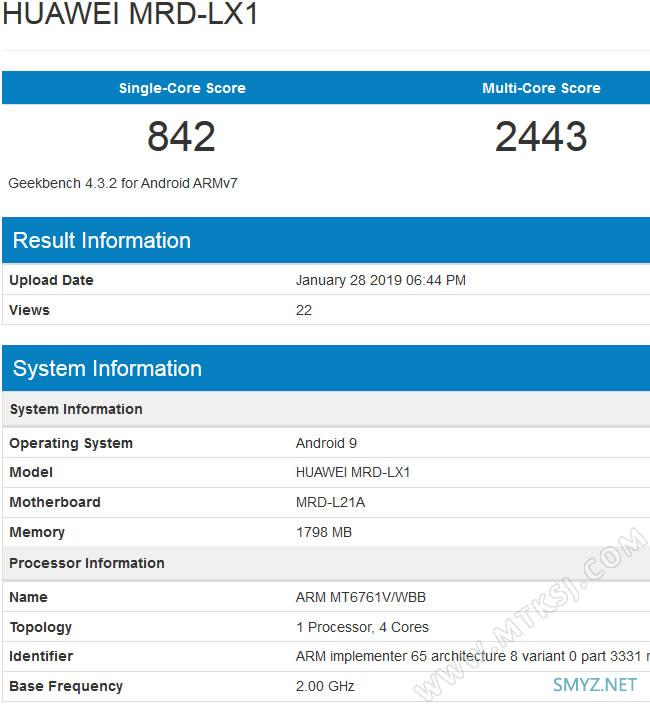
Task: Click the HUAWEI MRD-LX1 page title
Action: click(131, 13)
